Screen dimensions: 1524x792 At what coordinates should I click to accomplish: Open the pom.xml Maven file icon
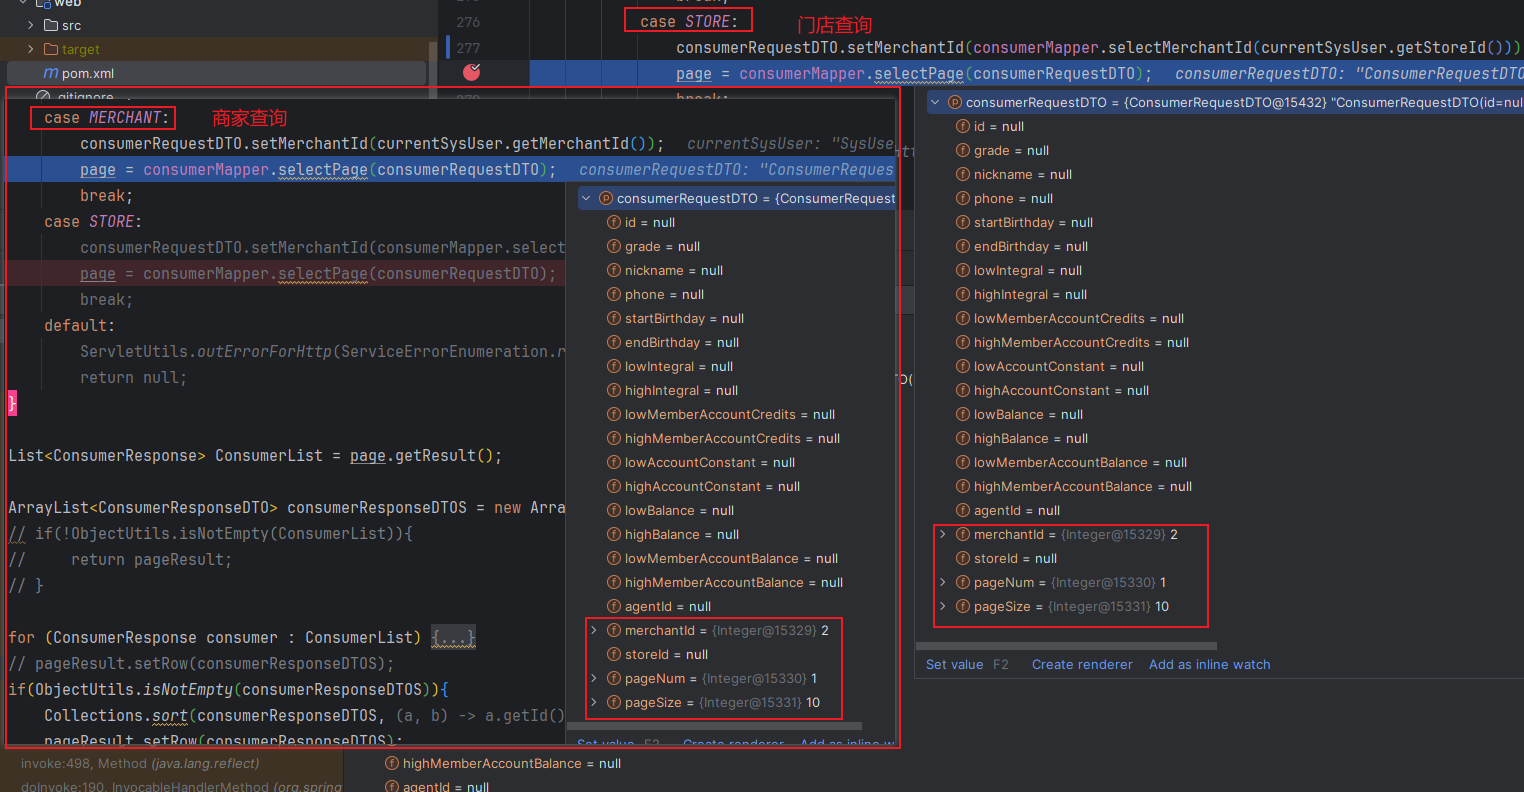(51, 73)
